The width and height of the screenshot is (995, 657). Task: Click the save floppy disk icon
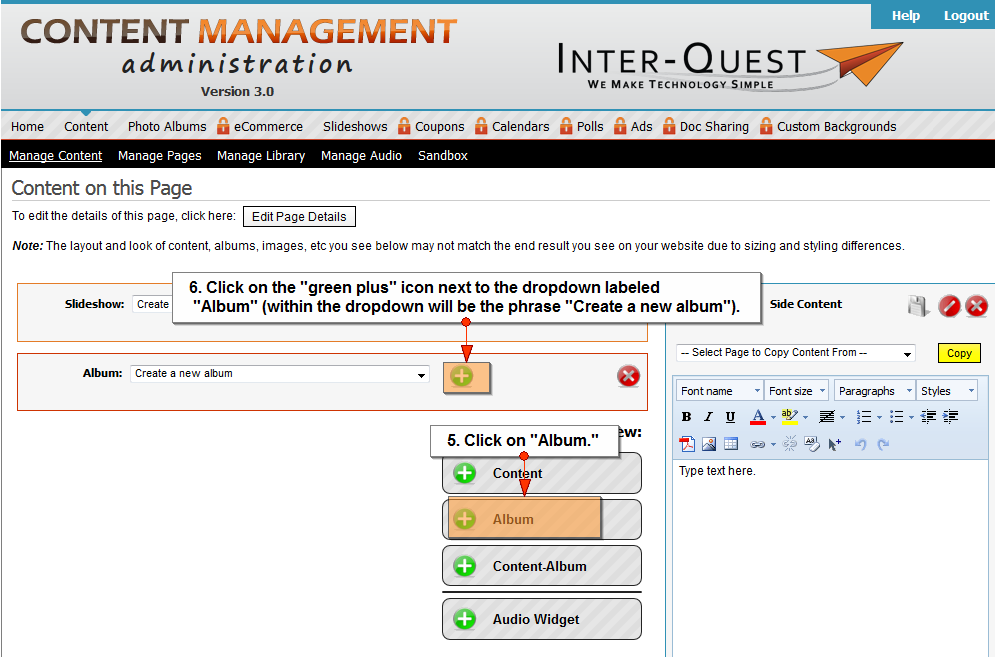coord(919,306)
